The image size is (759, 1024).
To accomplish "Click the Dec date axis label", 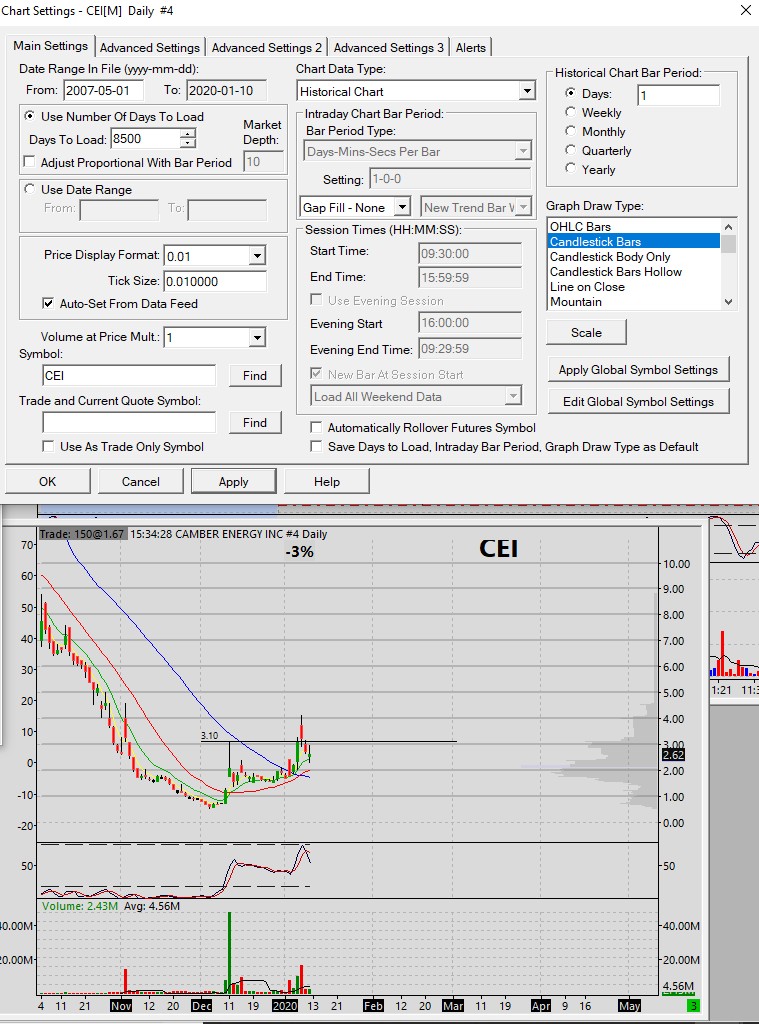I will (201, 1006).
